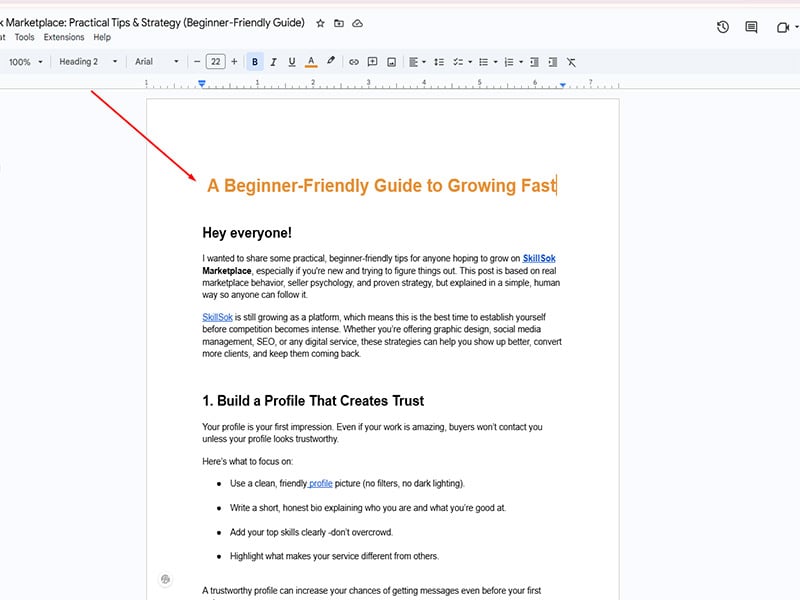Open the 100% zoom dropdown
Viewport: 800px width, 600px height.
tap(25, 62)
